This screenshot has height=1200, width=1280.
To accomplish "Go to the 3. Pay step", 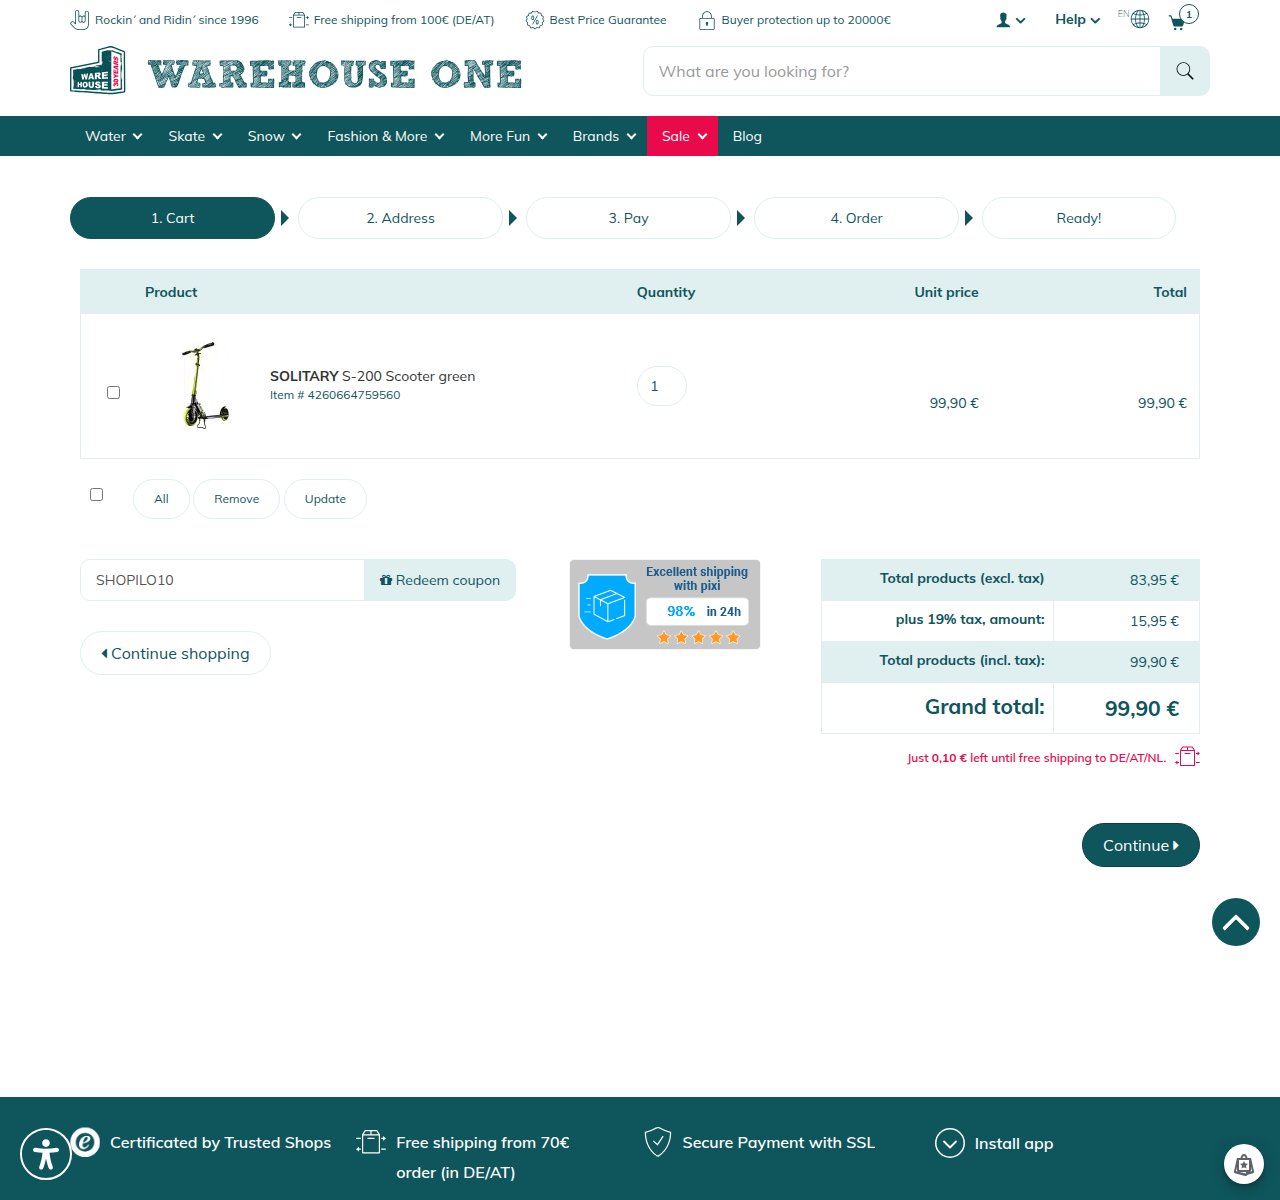I will 628,218.
